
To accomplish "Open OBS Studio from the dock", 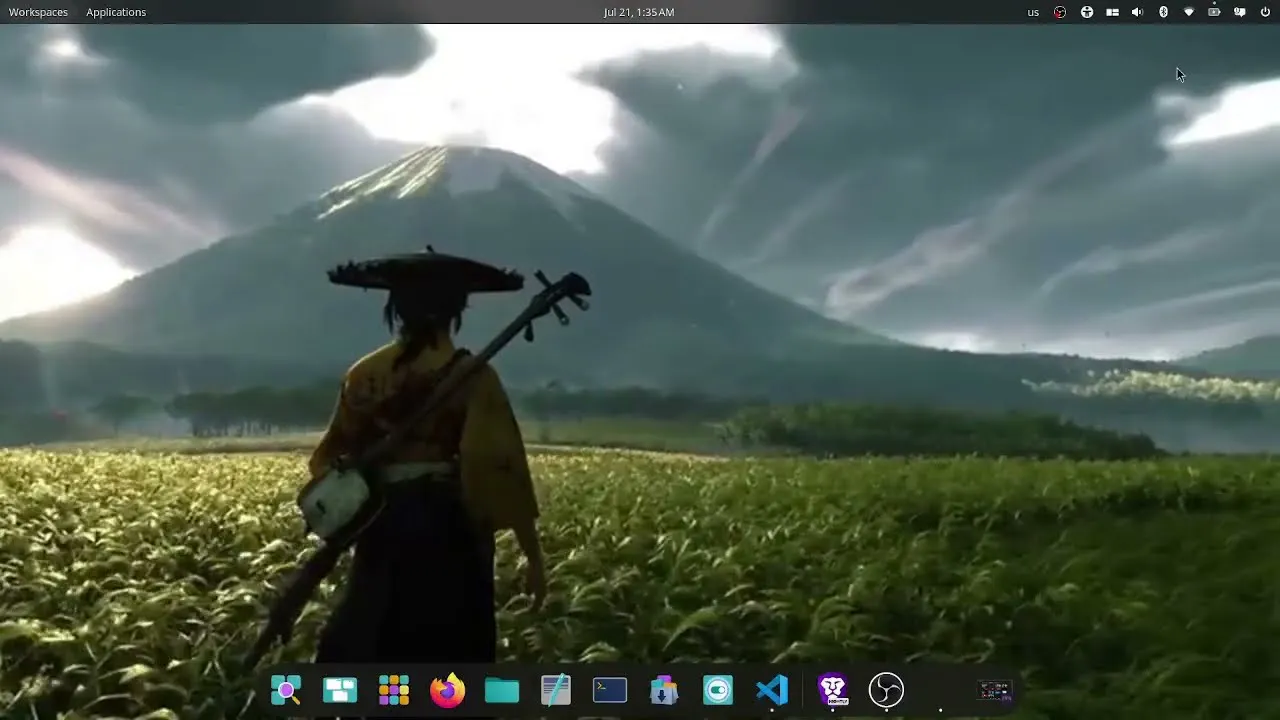I will 886,690.
